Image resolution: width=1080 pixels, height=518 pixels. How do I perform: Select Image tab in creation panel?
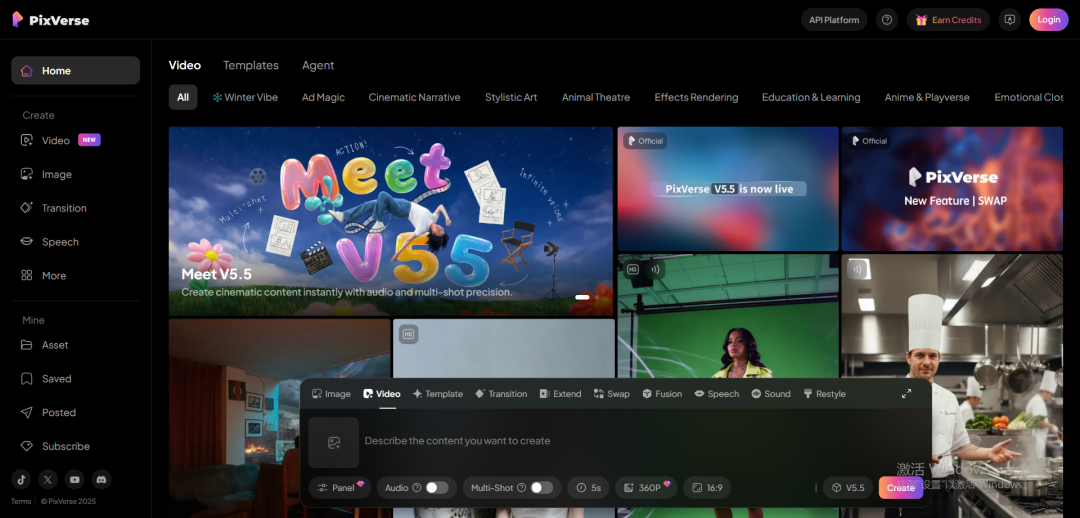(x=331, y=394)
